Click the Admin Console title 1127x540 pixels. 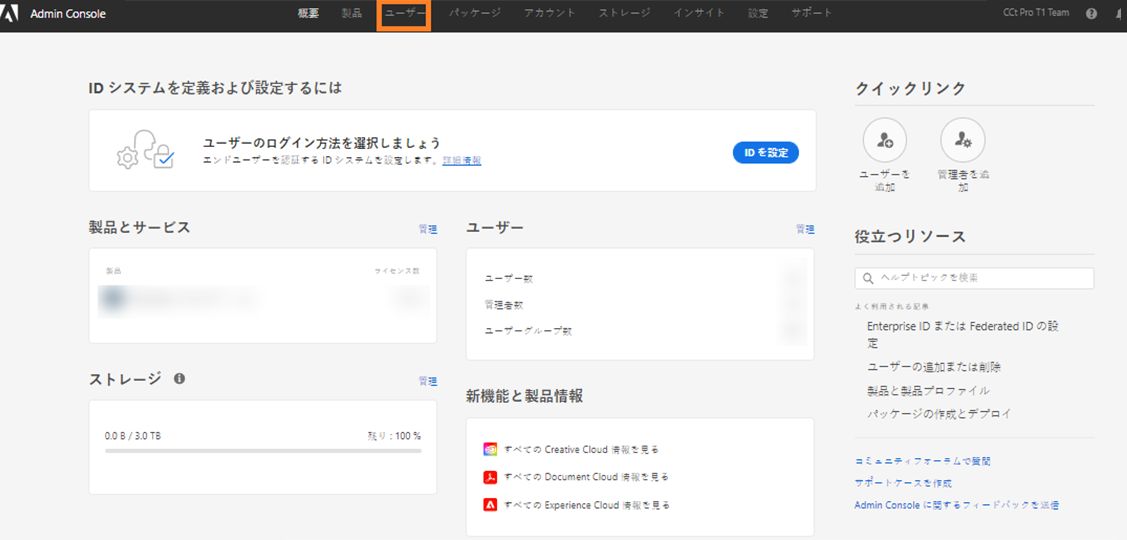coord(68,14)
